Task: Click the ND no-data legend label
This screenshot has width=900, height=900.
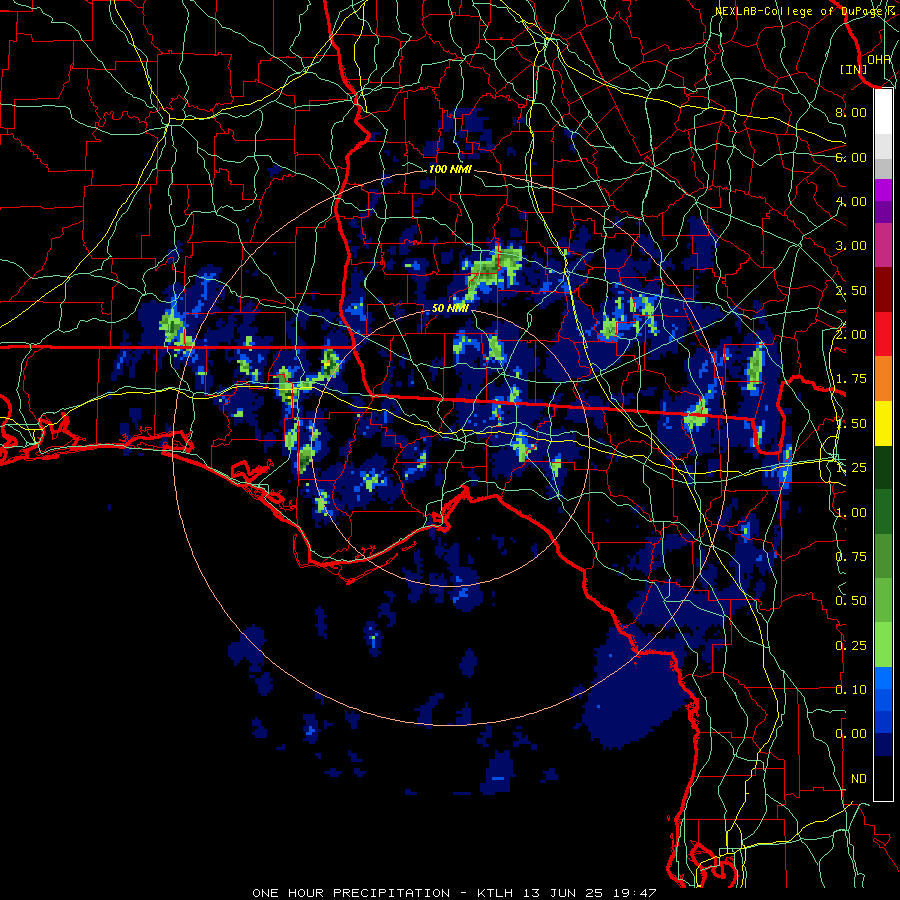Action: pos(859,779)
